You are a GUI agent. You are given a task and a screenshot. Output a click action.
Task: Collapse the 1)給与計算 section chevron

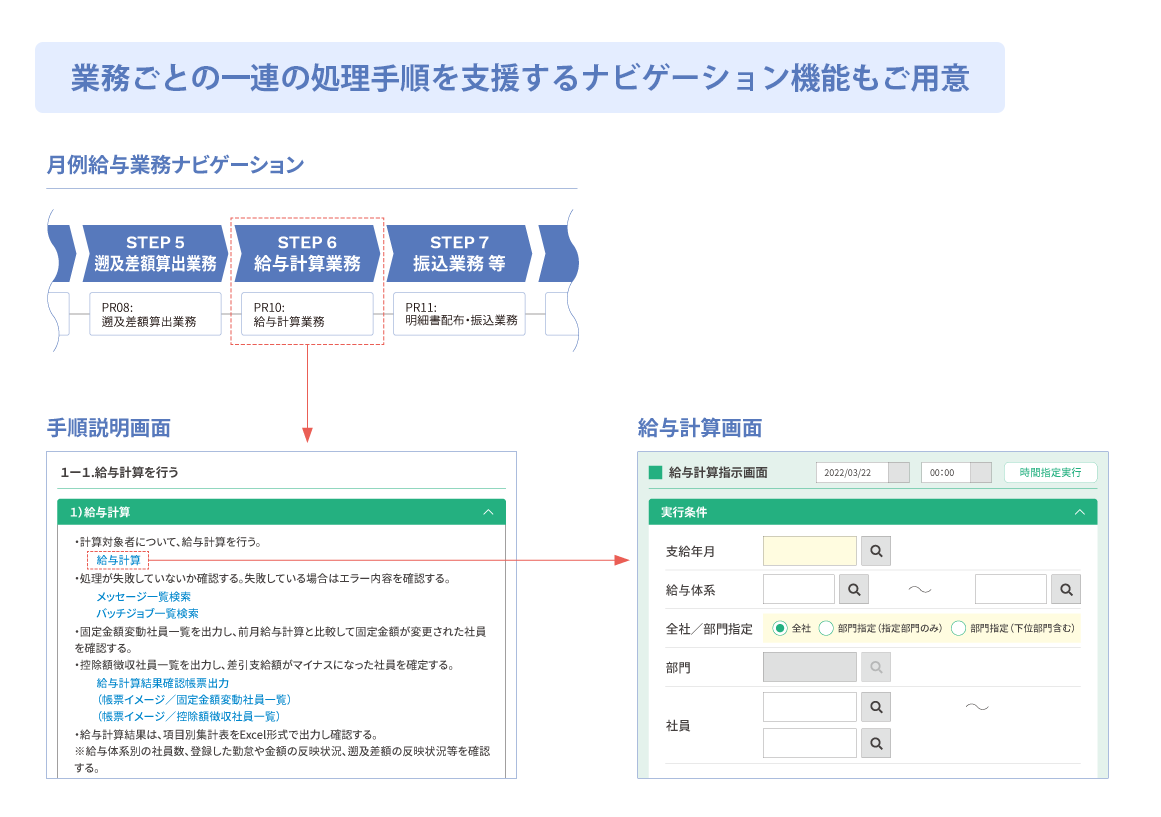[488, 512]
